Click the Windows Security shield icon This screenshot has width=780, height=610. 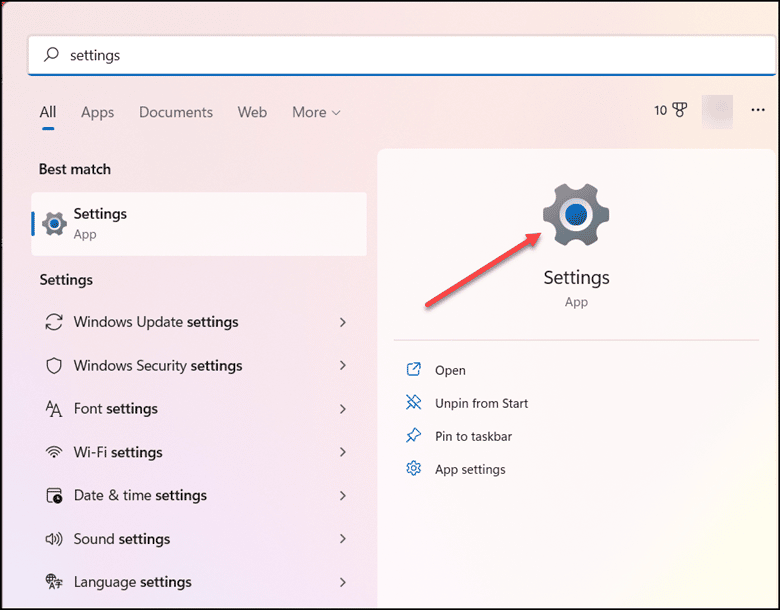click(54, 366)
